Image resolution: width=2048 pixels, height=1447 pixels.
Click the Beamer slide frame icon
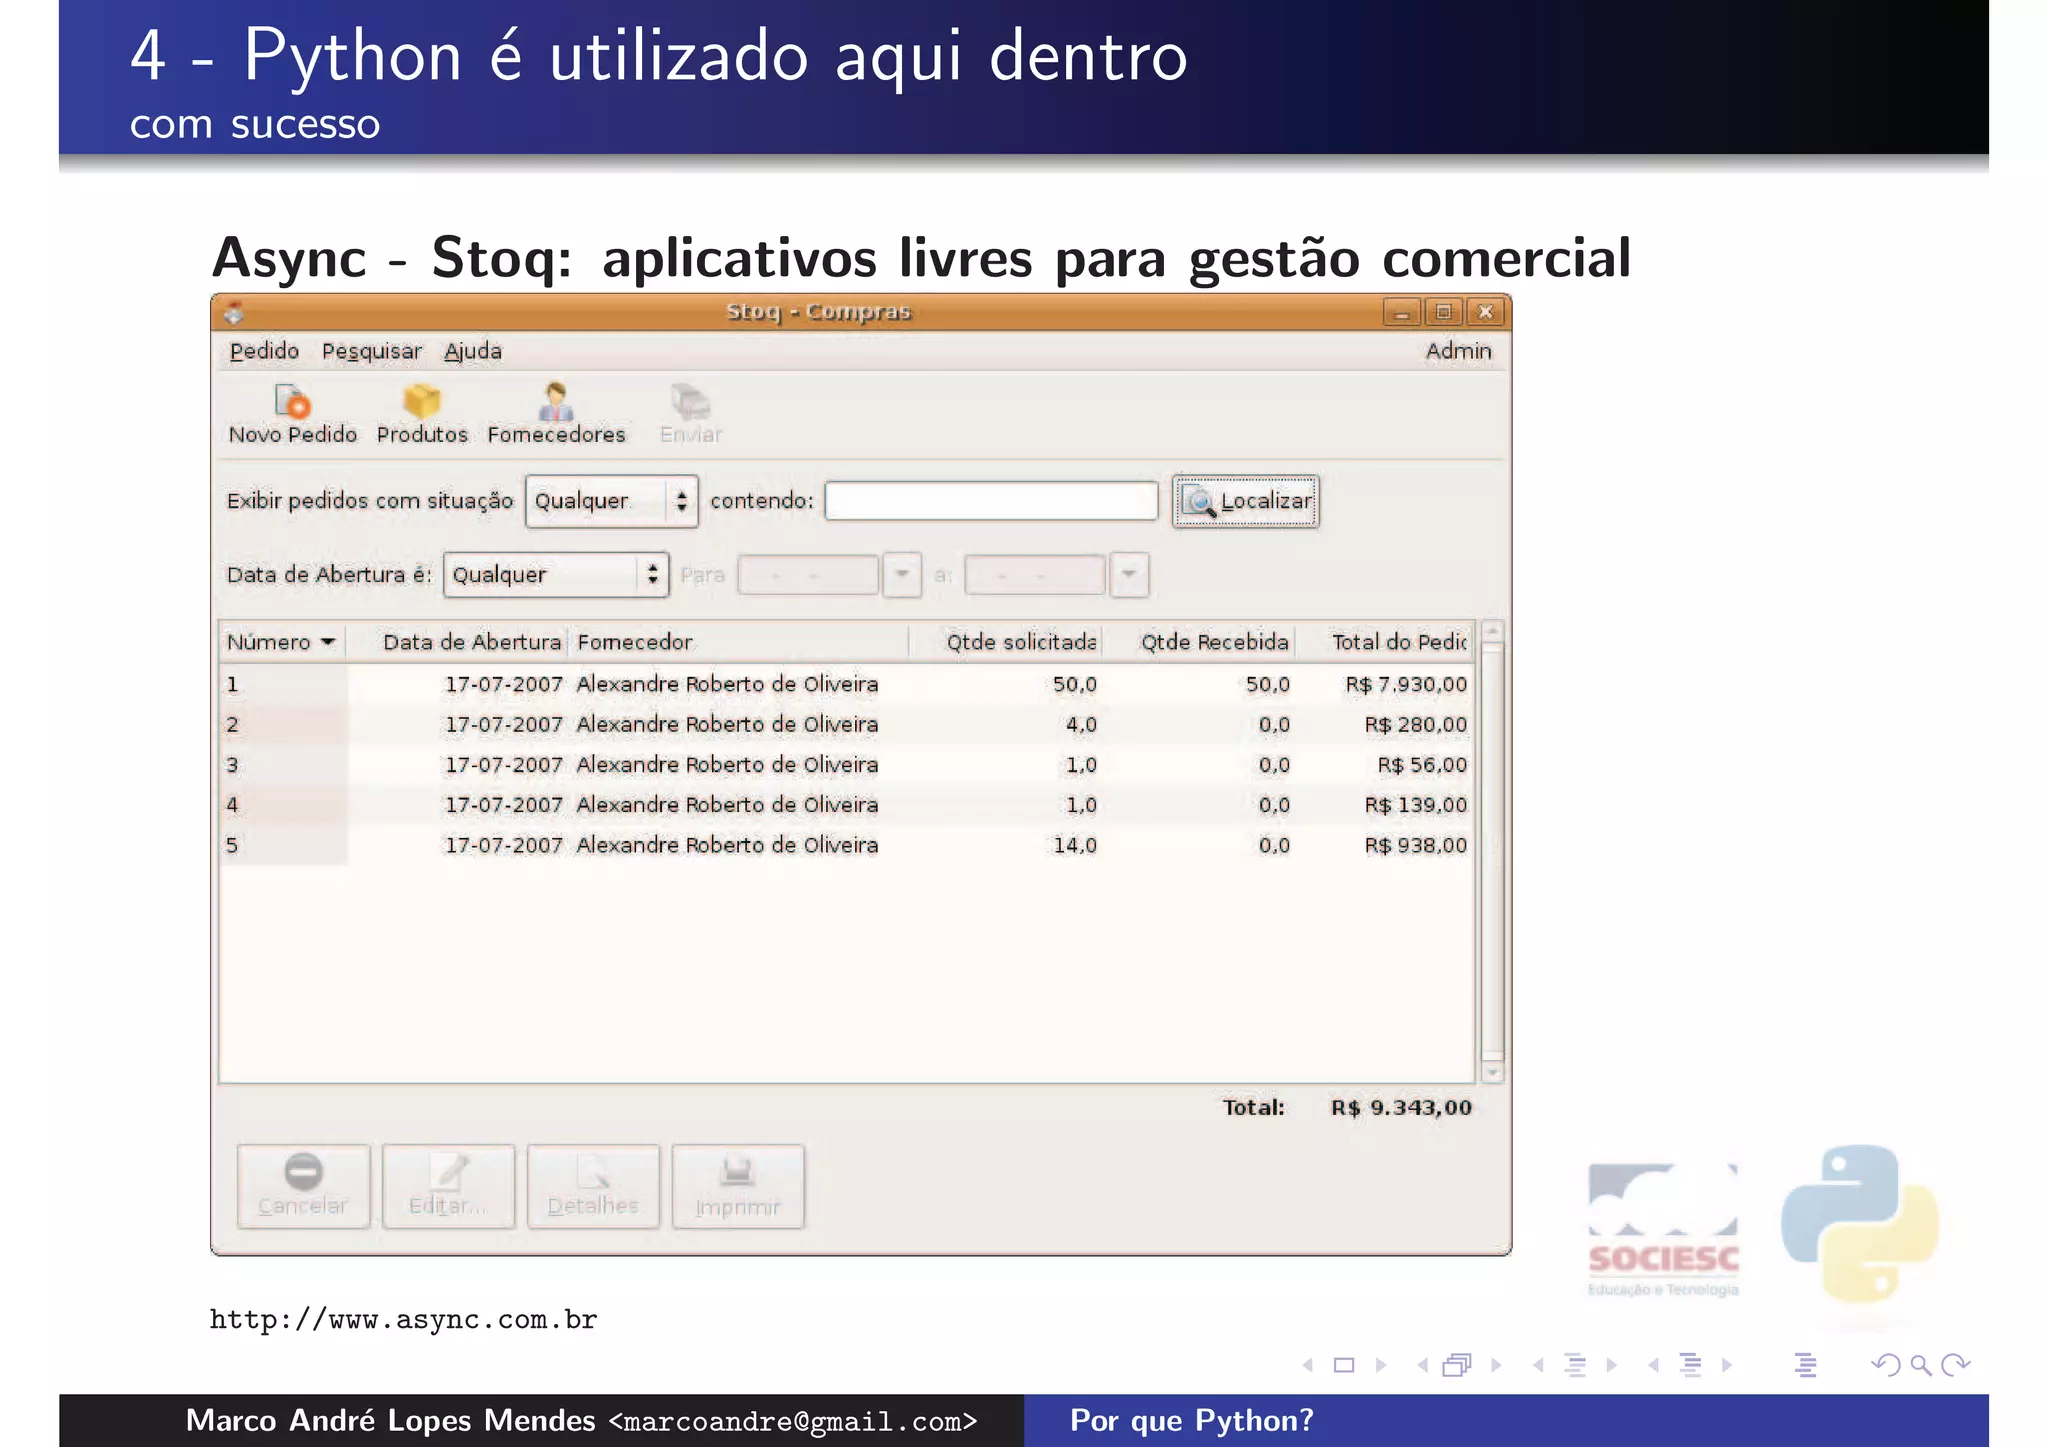click(1344, 1365)
